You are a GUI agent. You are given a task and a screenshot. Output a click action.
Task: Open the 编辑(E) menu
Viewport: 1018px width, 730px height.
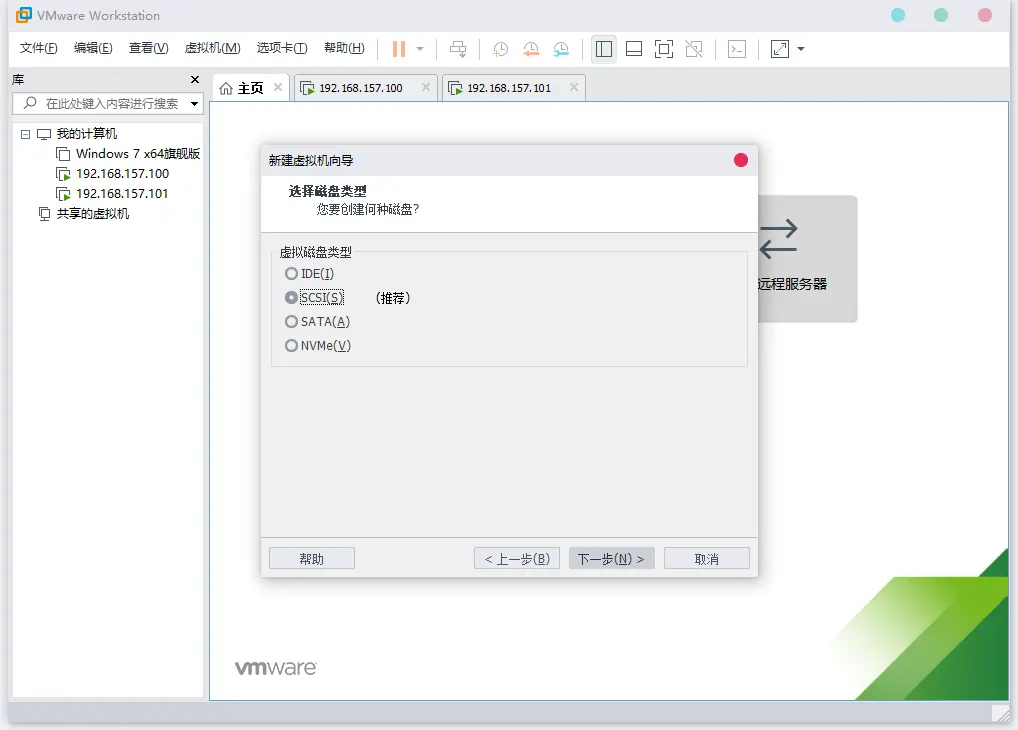(93, 48)
